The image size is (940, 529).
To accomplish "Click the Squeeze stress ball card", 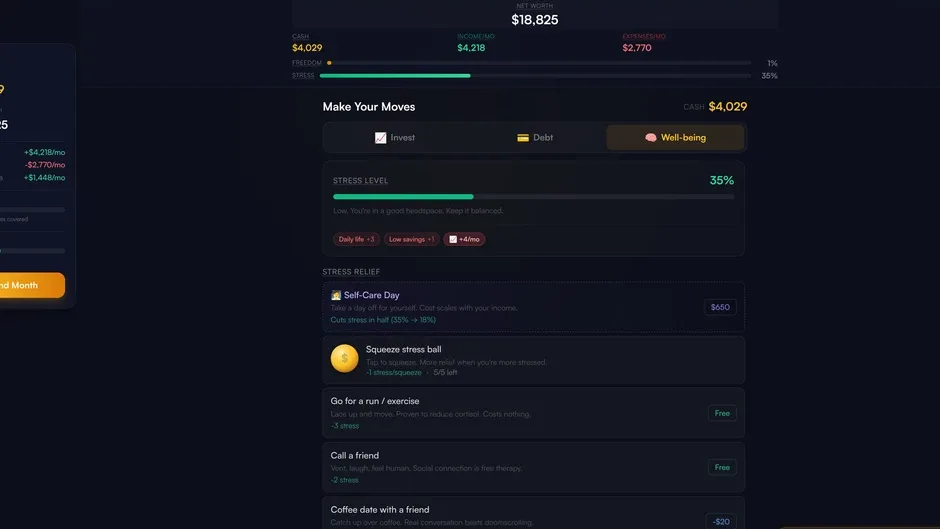I will (534, 360).
